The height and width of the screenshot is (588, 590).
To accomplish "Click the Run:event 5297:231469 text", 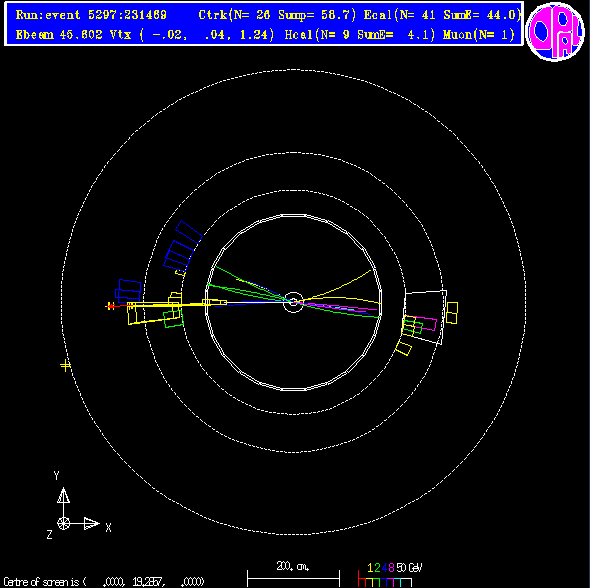I will pos(91,15).
